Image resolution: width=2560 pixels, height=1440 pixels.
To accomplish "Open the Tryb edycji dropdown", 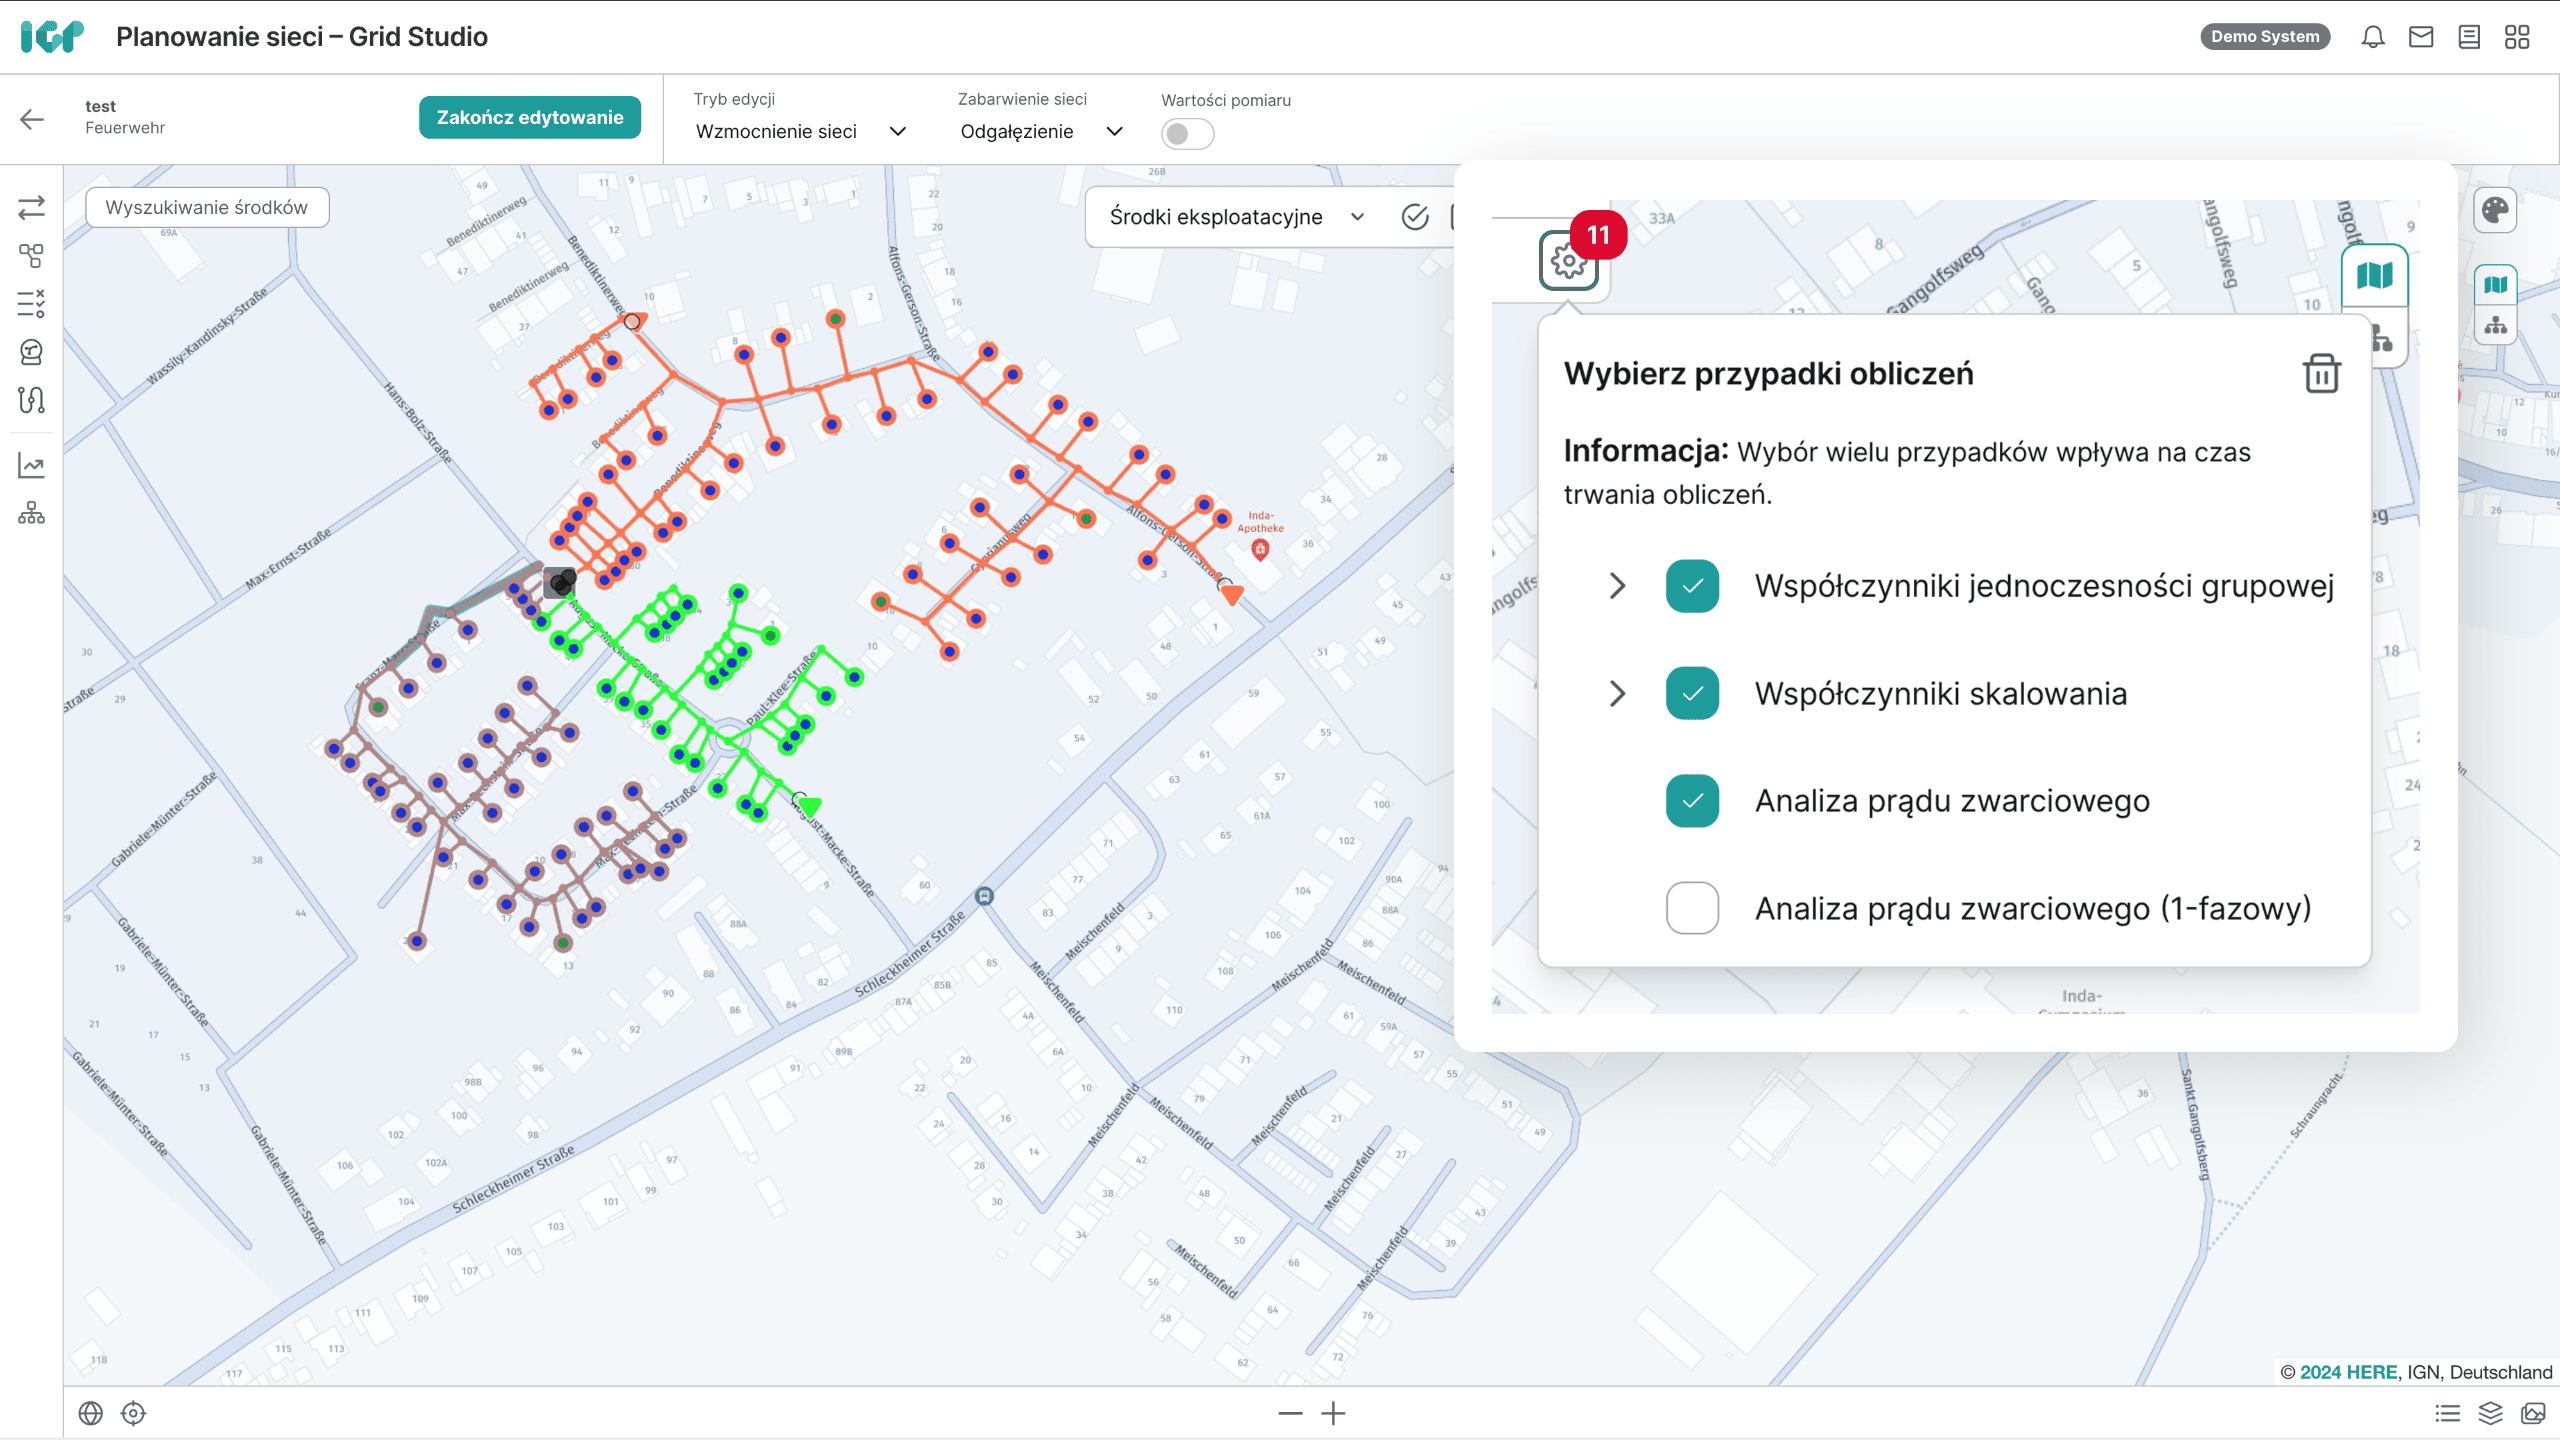I will [x=800, y=131].
